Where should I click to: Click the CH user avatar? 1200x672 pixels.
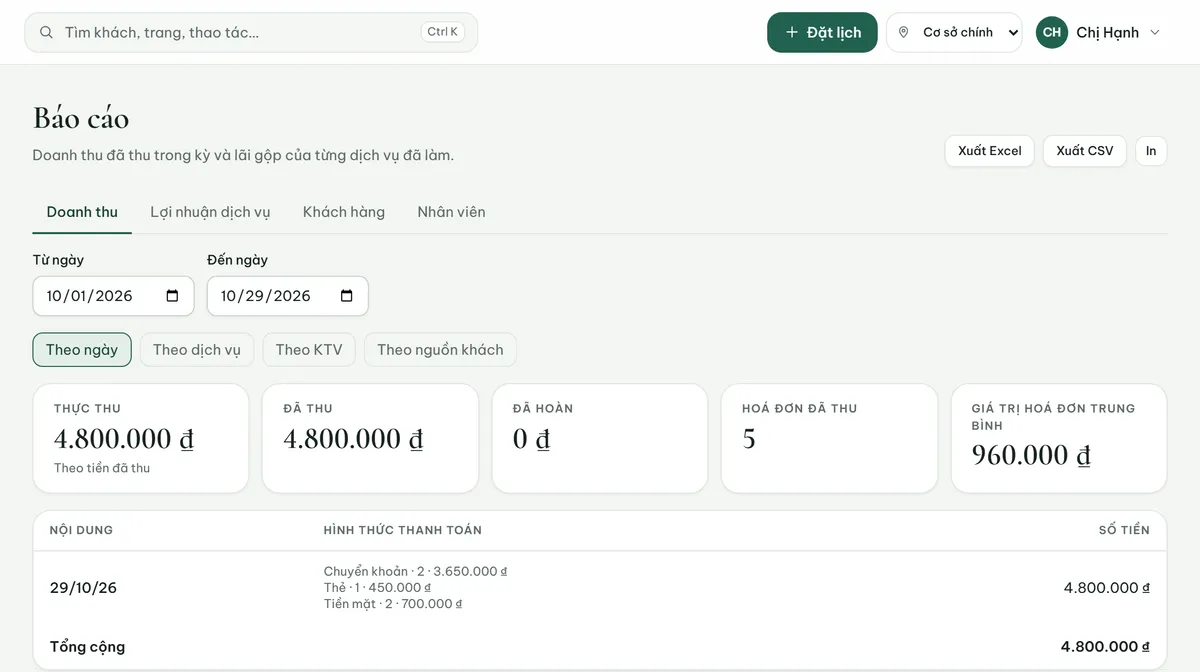(1052, 32)
